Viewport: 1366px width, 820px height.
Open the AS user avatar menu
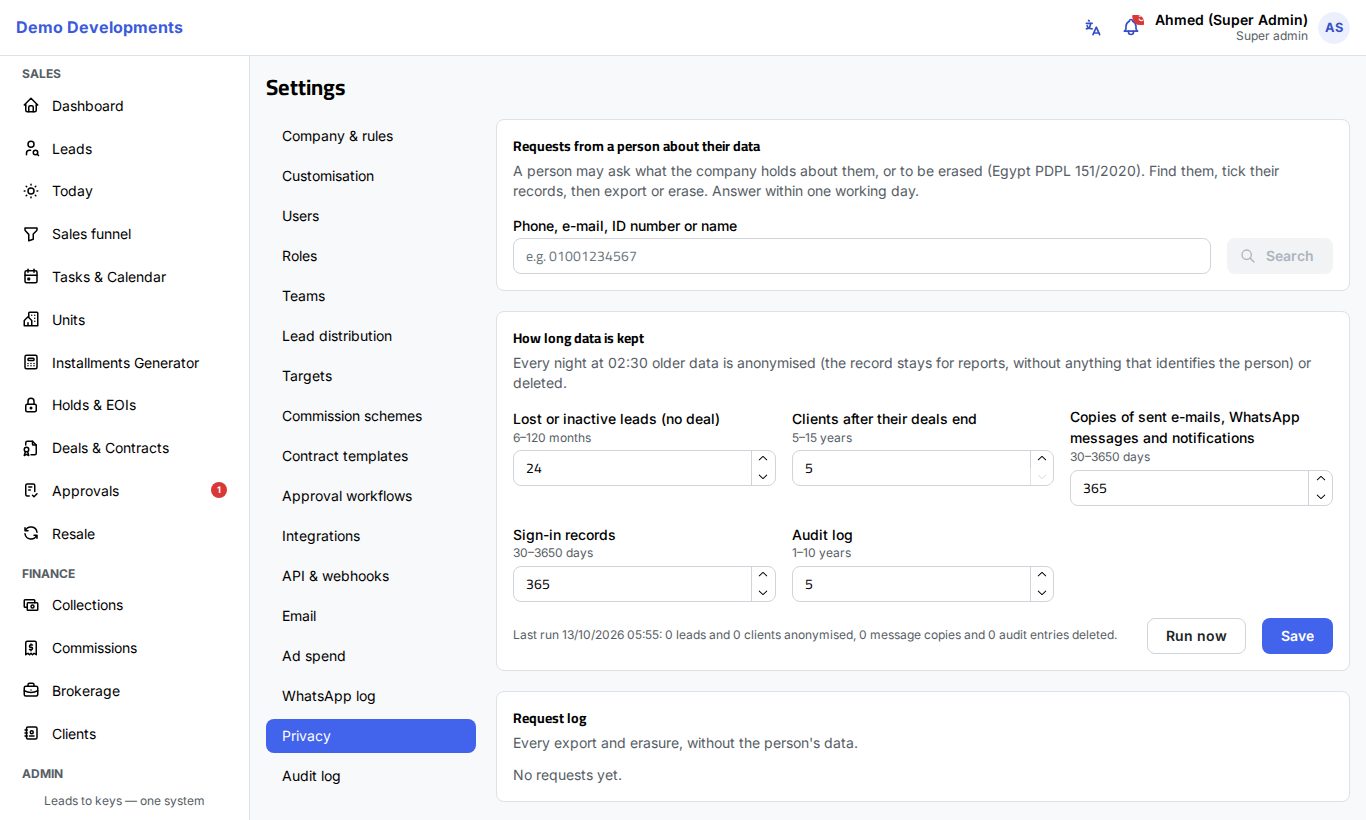(x=1334, y=28)
